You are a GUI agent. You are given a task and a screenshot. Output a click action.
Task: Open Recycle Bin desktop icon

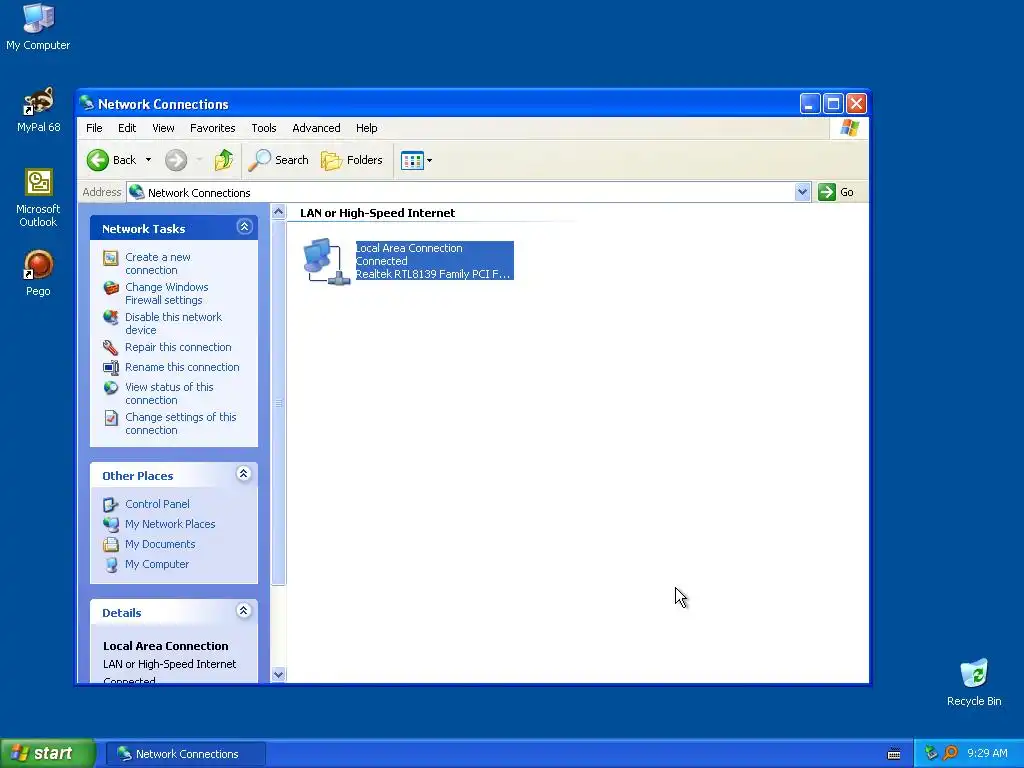click(x=974, y=682)
